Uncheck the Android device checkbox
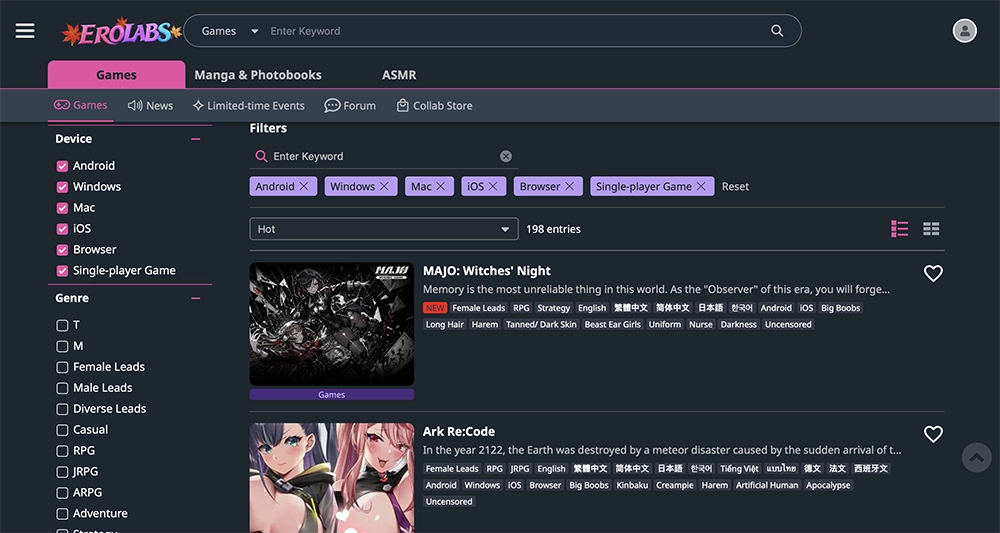This screenshot has width=1000, height=533. pos(62,166)
